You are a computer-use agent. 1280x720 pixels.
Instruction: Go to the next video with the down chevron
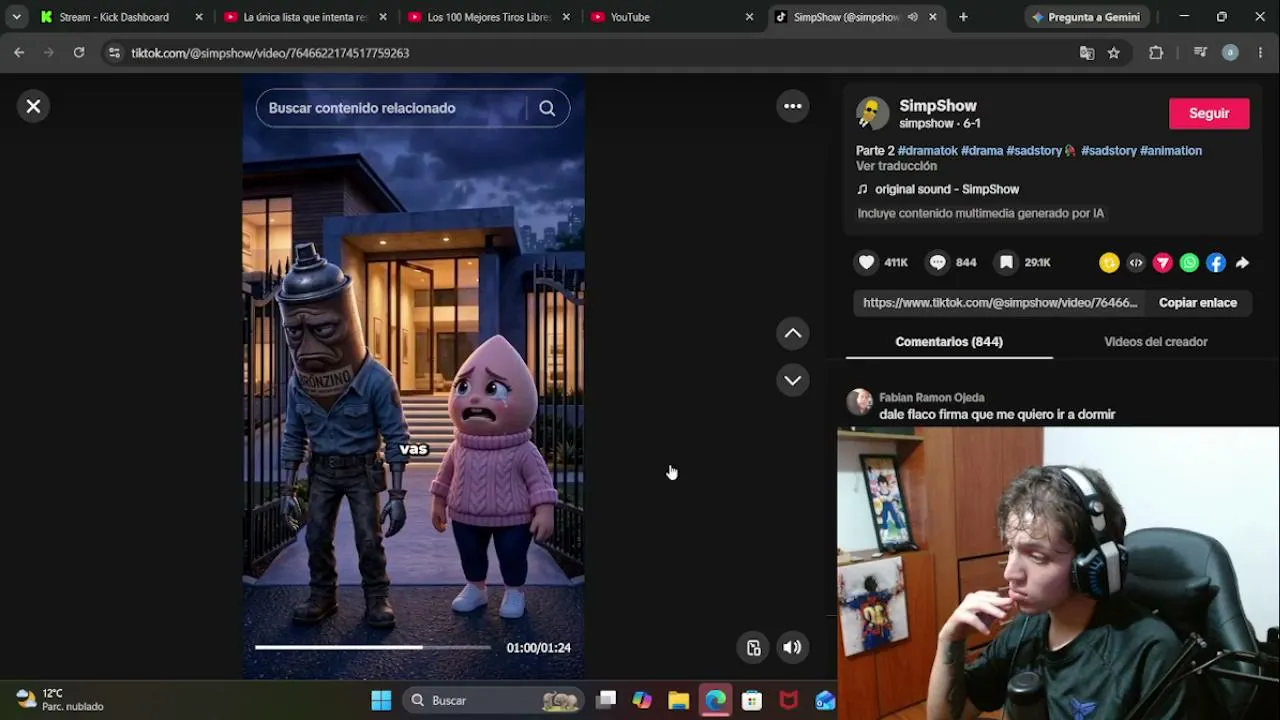(793, 380)
